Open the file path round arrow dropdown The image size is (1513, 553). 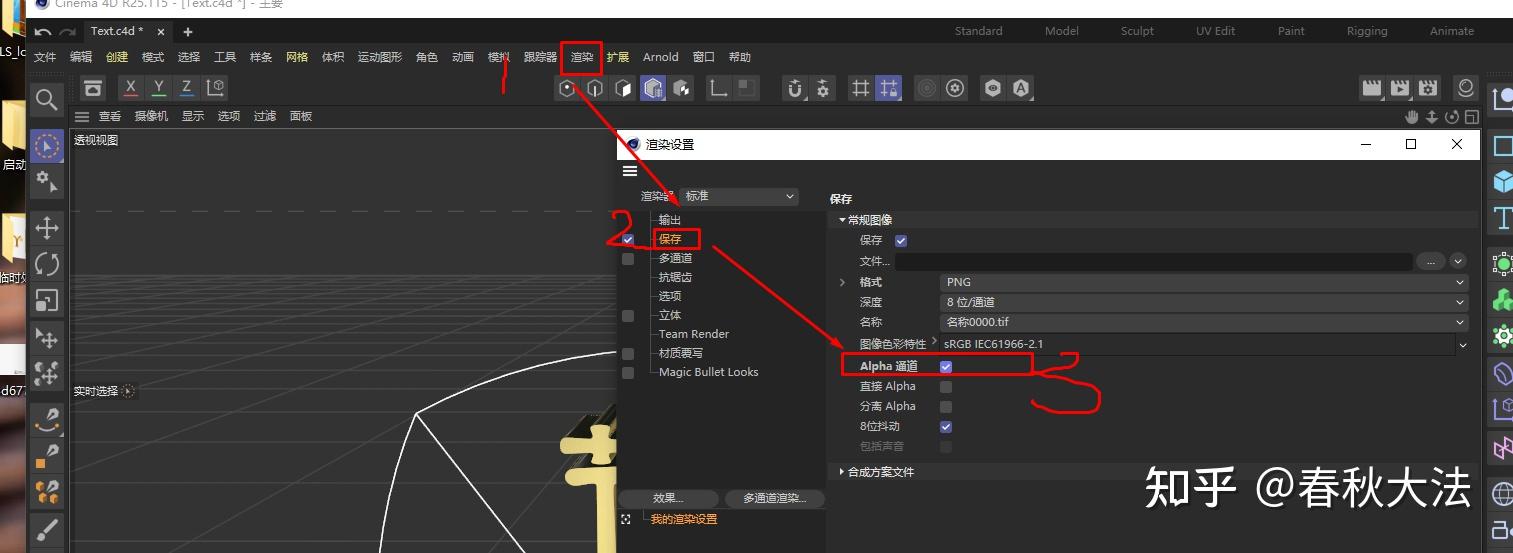click(x=1457, y=261)
